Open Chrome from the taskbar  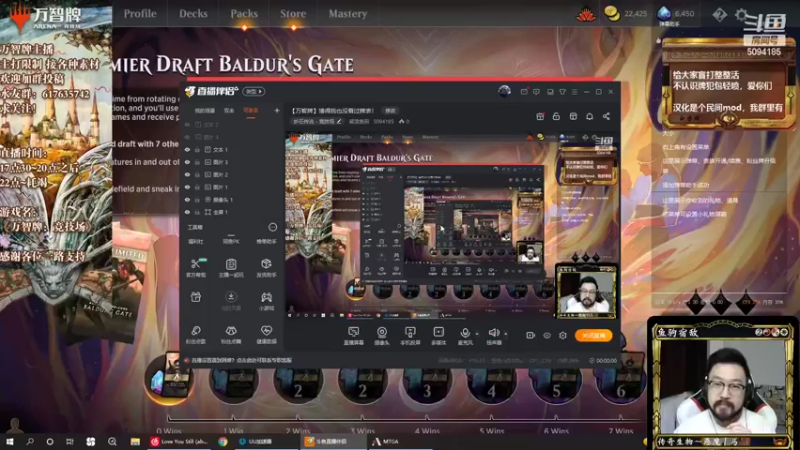[x=223, y=442]
